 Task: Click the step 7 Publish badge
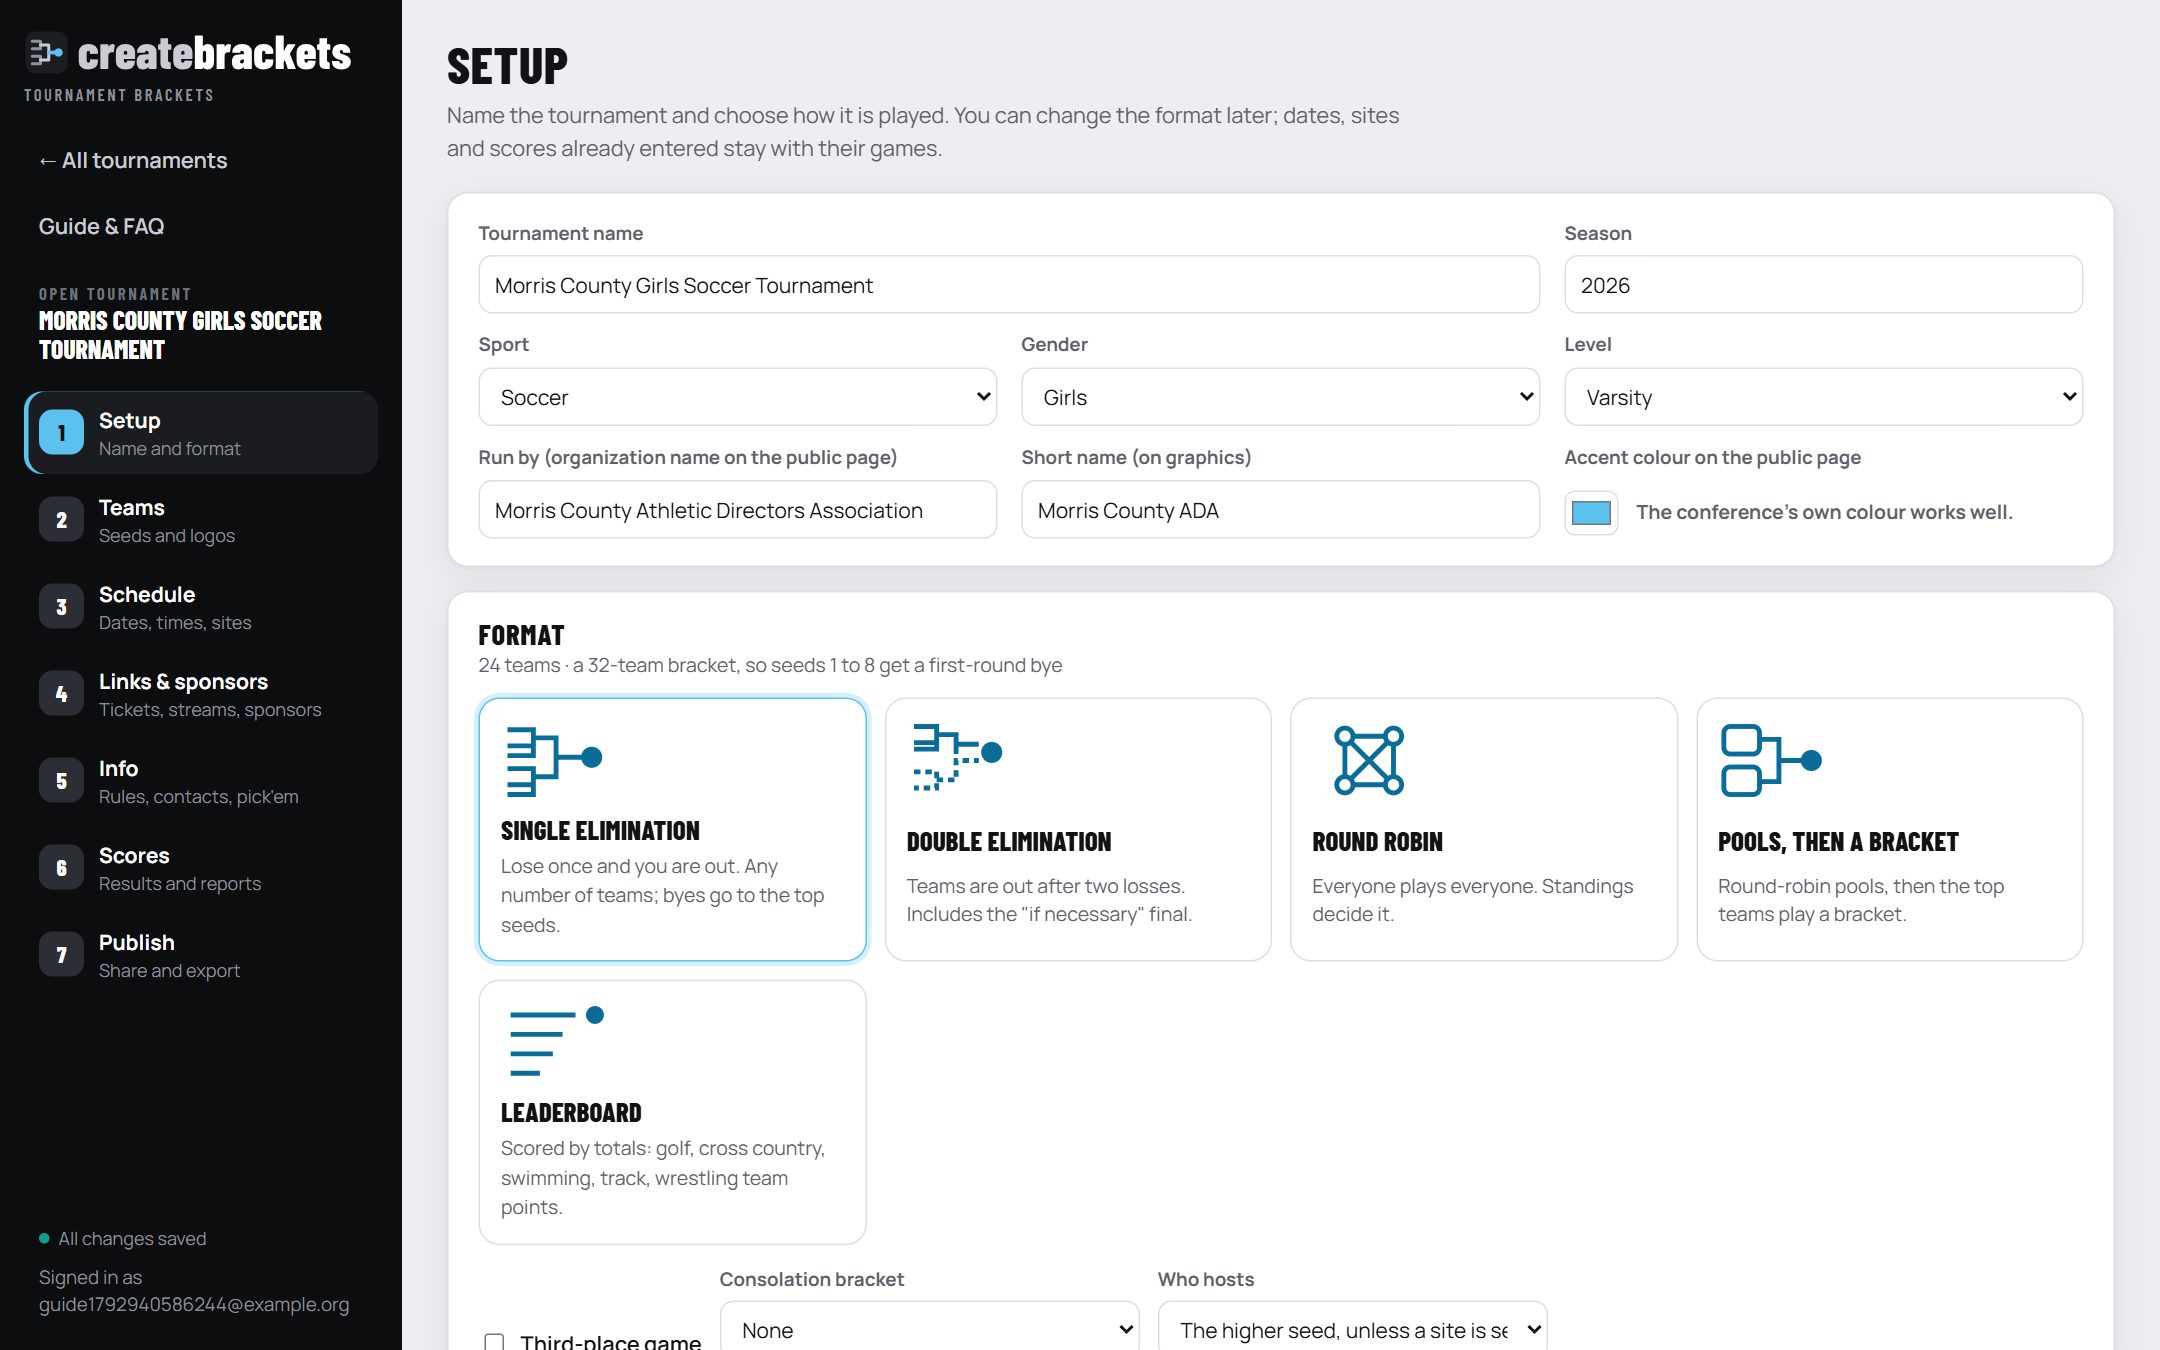point(61,955)
